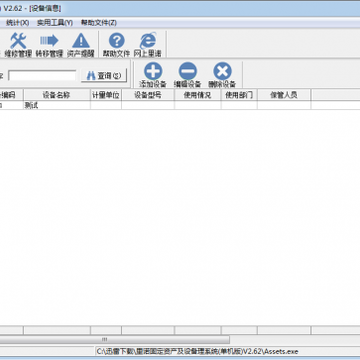360x360 pixels.
Task: Open 帮助文件 question mark icon
Action: coord(116,45)
